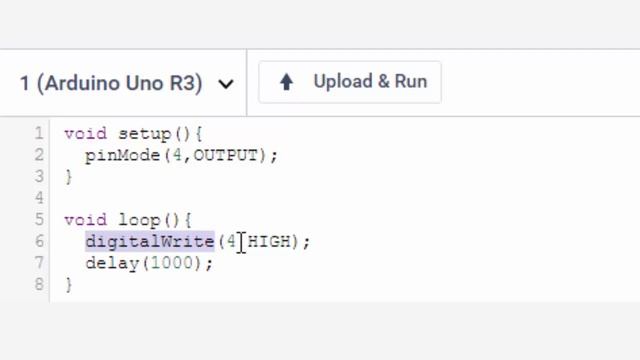This screenshot has height=360, width=640.
Task: Click the delay function name
Action: pyautogui.click(x=112, y=263)
